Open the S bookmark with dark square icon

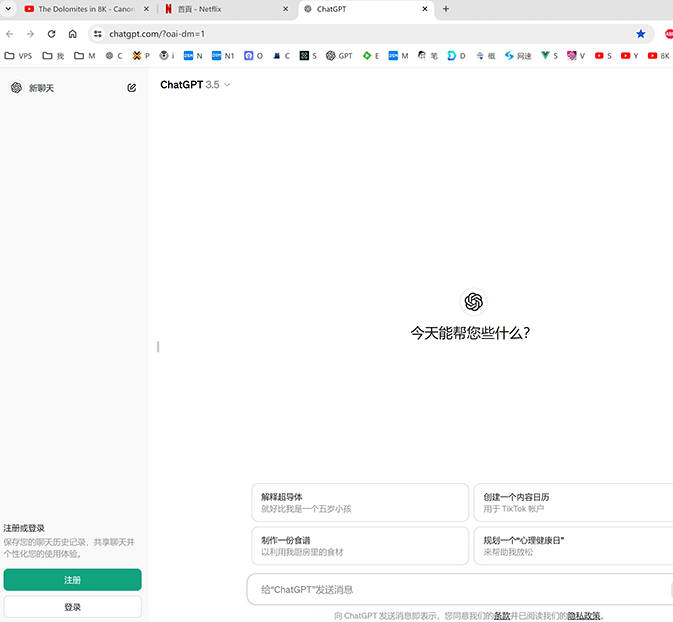[308, 56]
